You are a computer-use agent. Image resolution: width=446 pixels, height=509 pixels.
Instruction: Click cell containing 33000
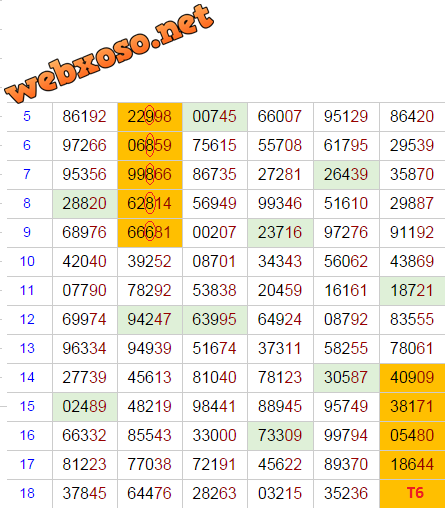point(215,435)
